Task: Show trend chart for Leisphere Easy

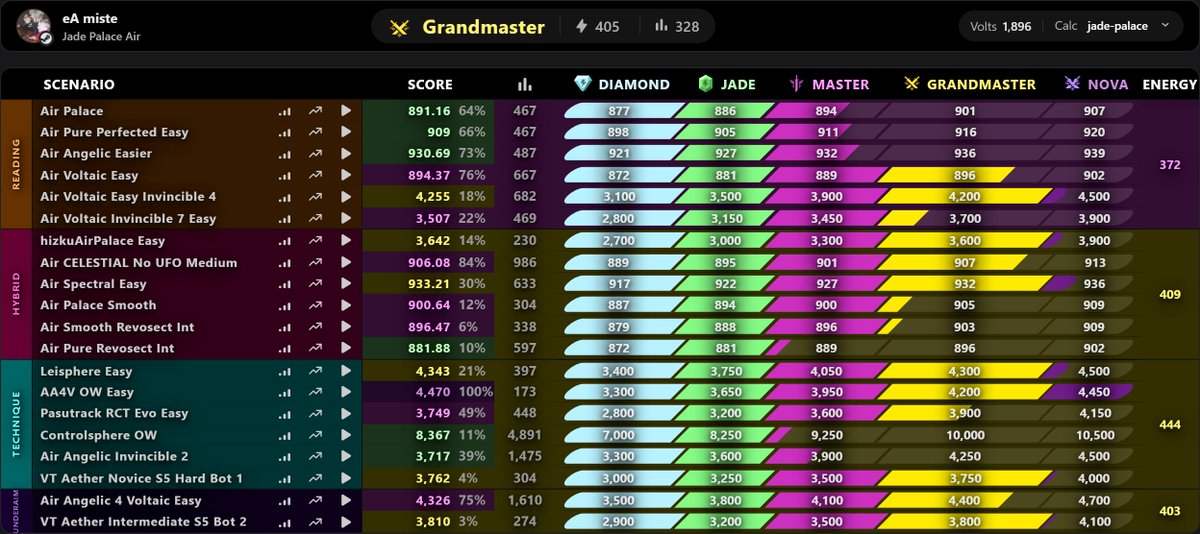Action: tap(316, 371)
